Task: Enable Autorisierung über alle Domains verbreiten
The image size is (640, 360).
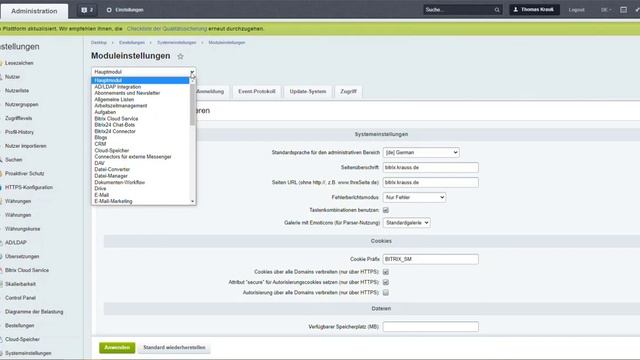Action: [x=386, y=293]
